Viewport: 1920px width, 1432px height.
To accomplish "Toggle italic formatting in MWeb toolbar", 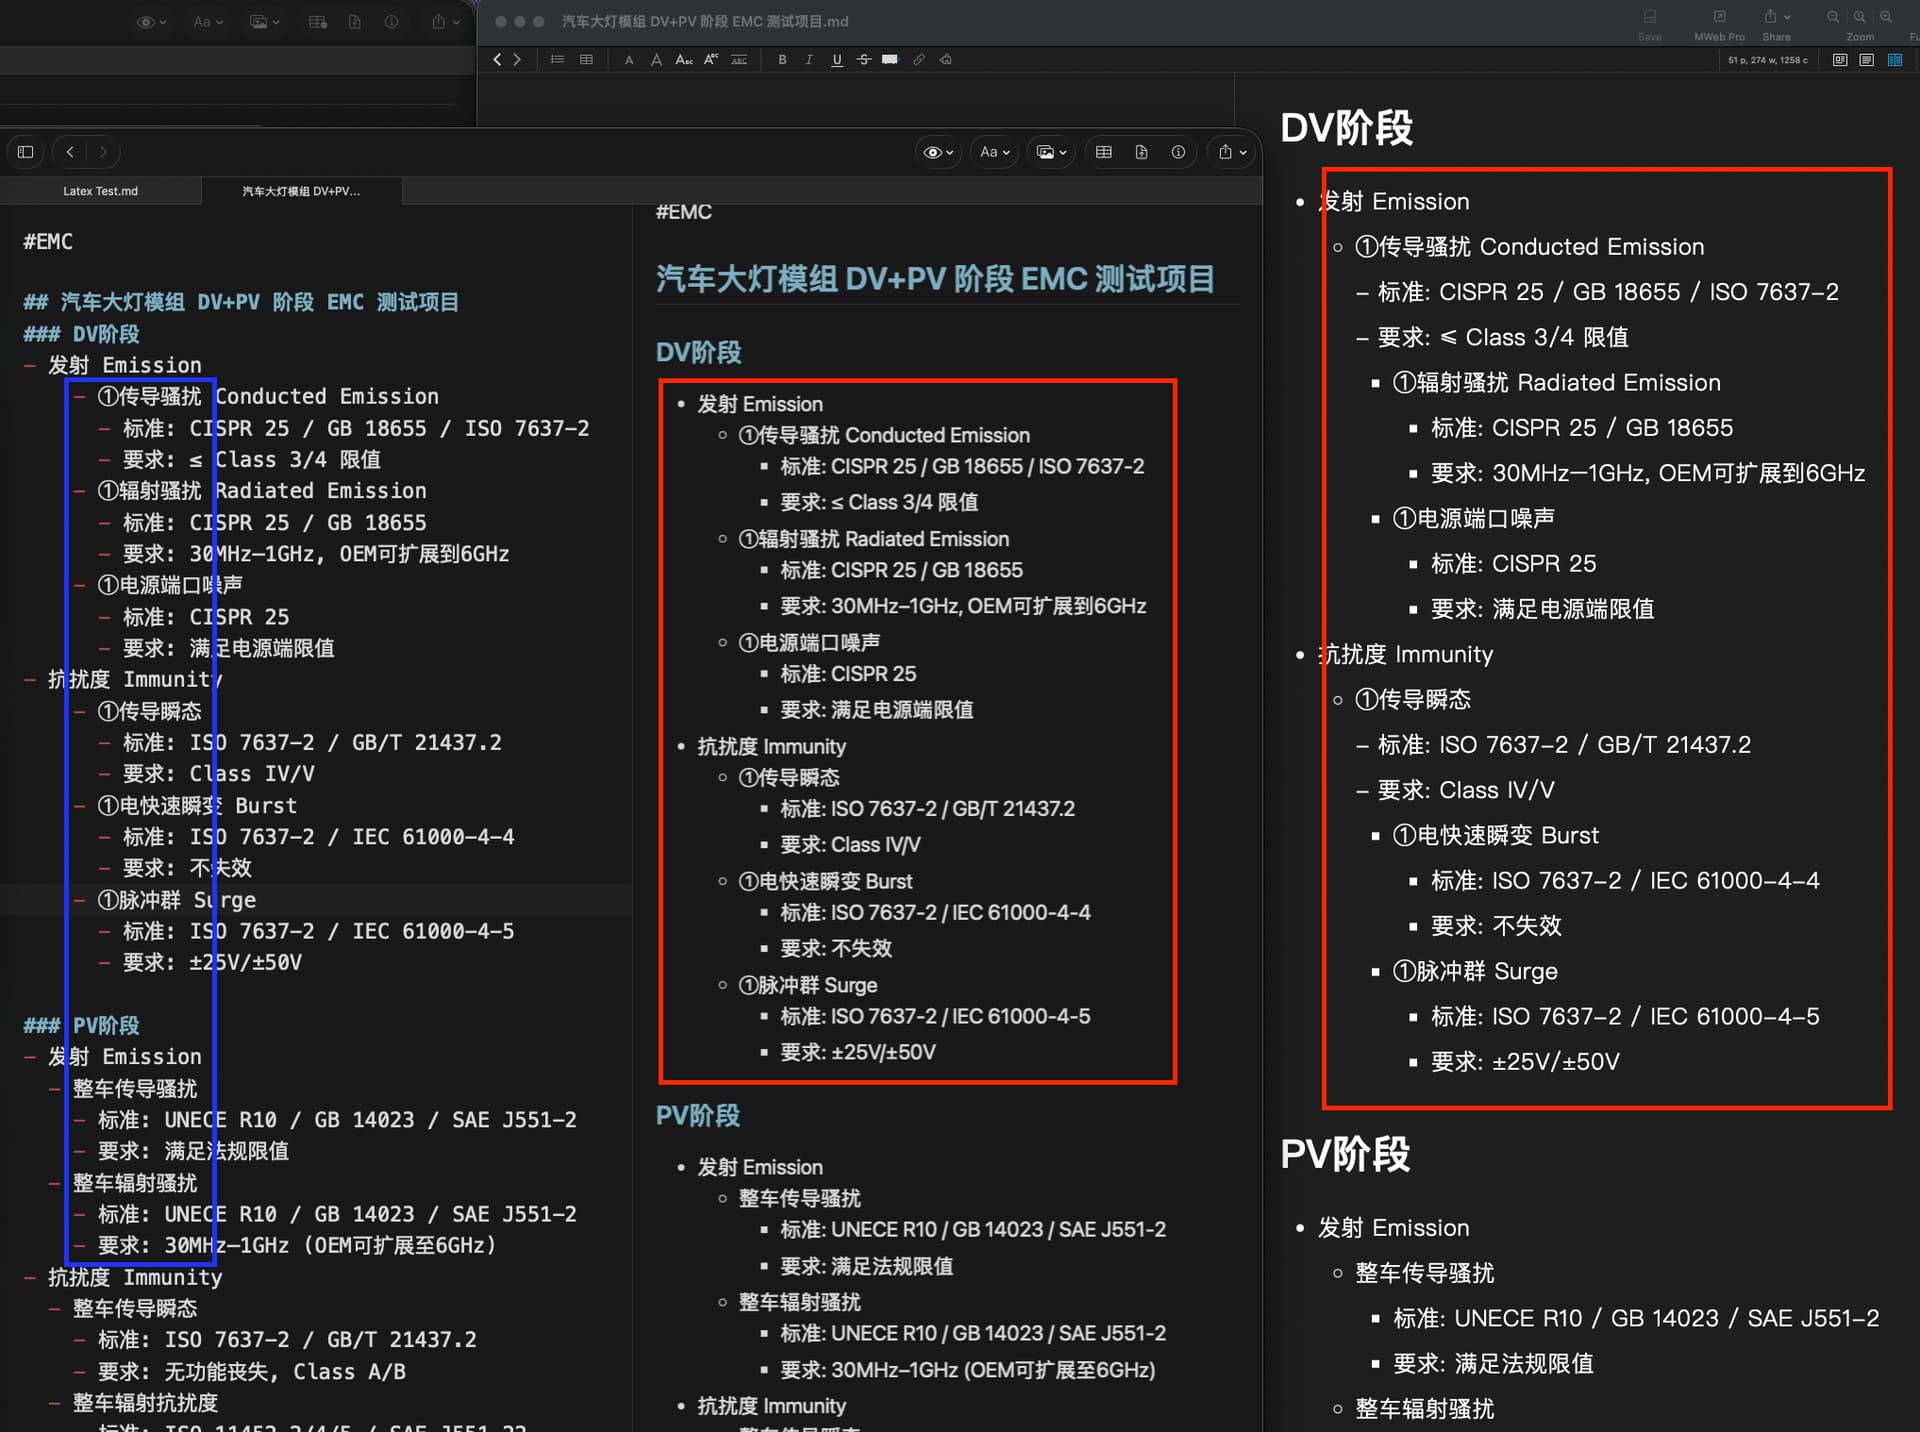I will [x=809, y=60].
